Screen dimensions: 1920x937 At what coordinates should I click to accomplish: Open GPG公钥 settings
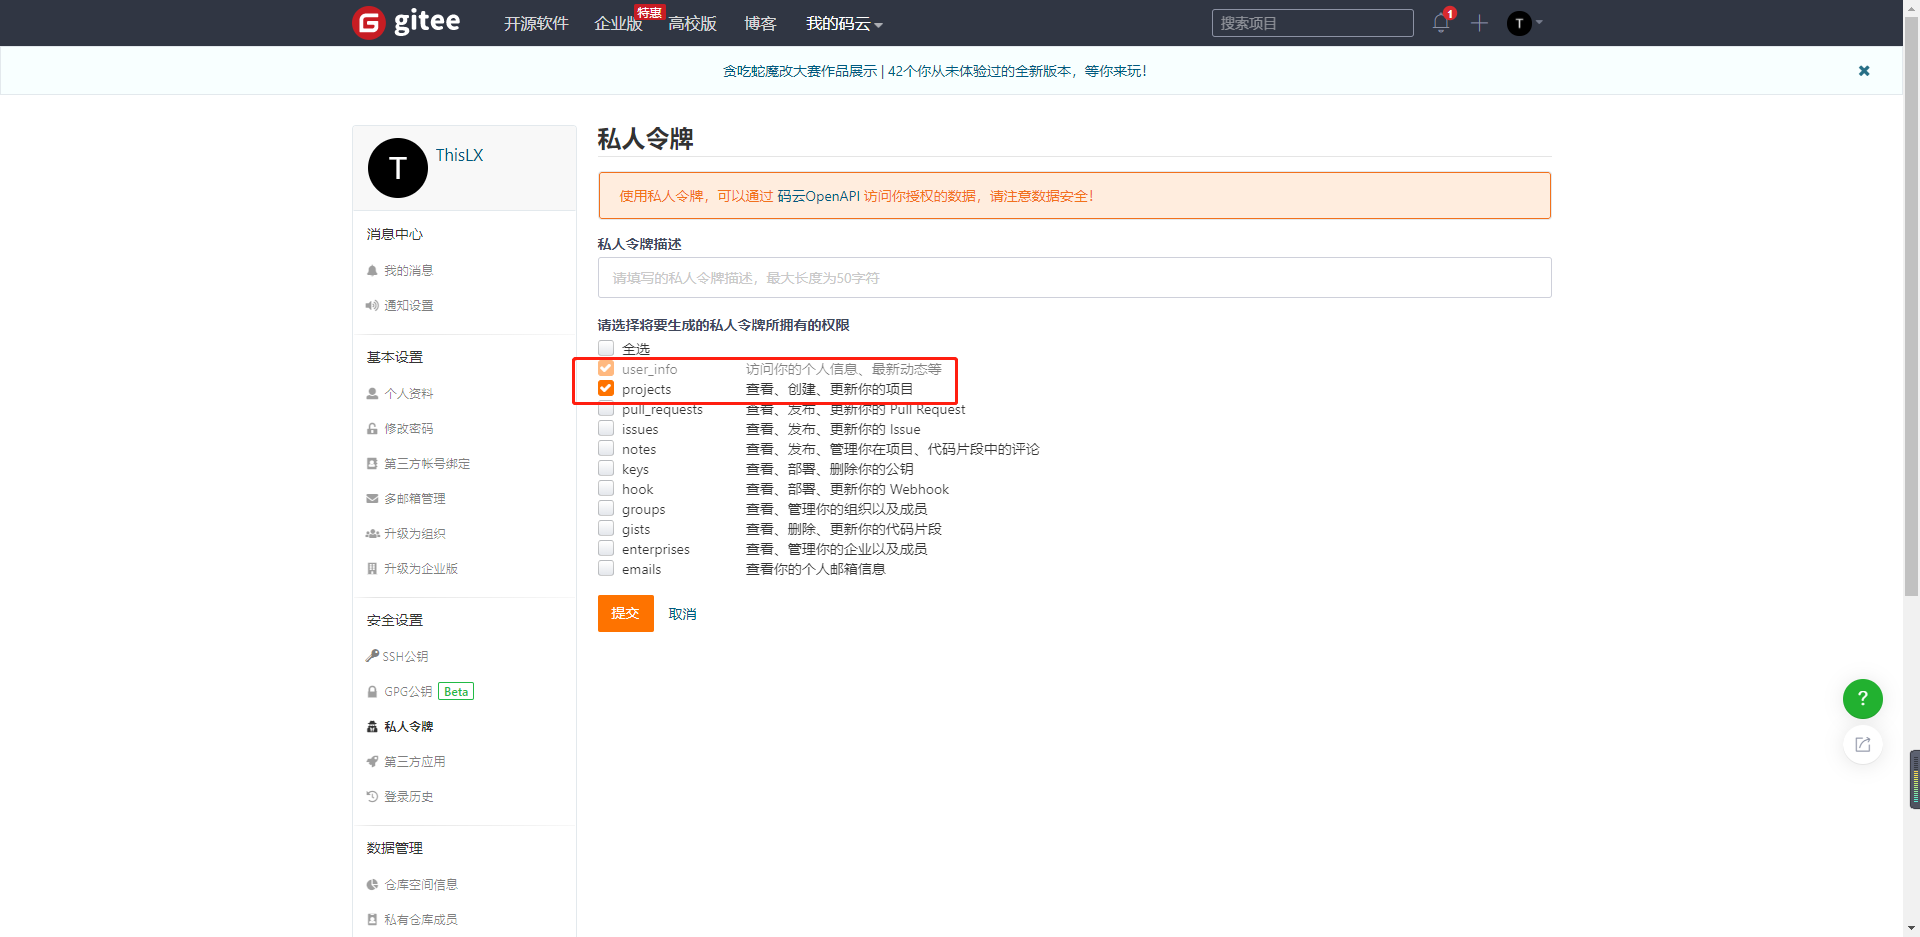[x=408, y=692]
